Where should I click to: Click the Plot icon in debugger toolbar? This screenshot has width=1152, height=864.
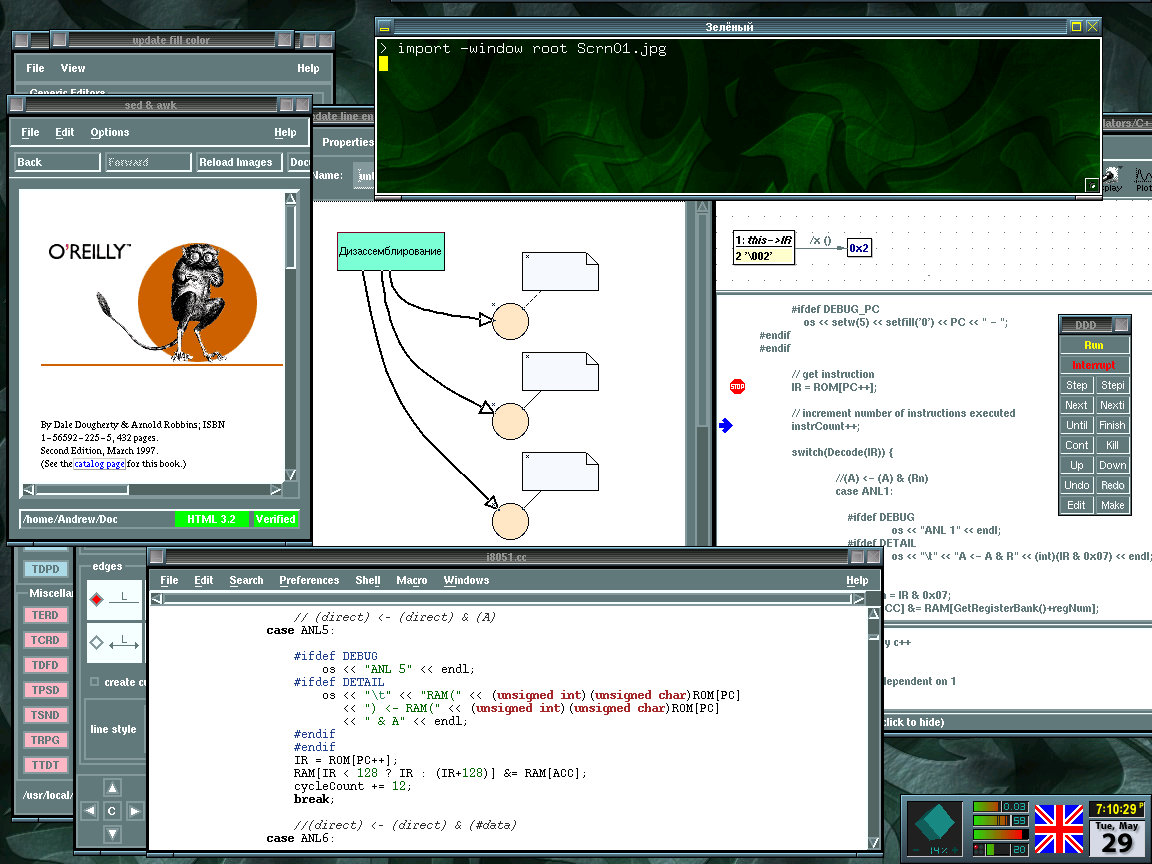pos(1143,179)
